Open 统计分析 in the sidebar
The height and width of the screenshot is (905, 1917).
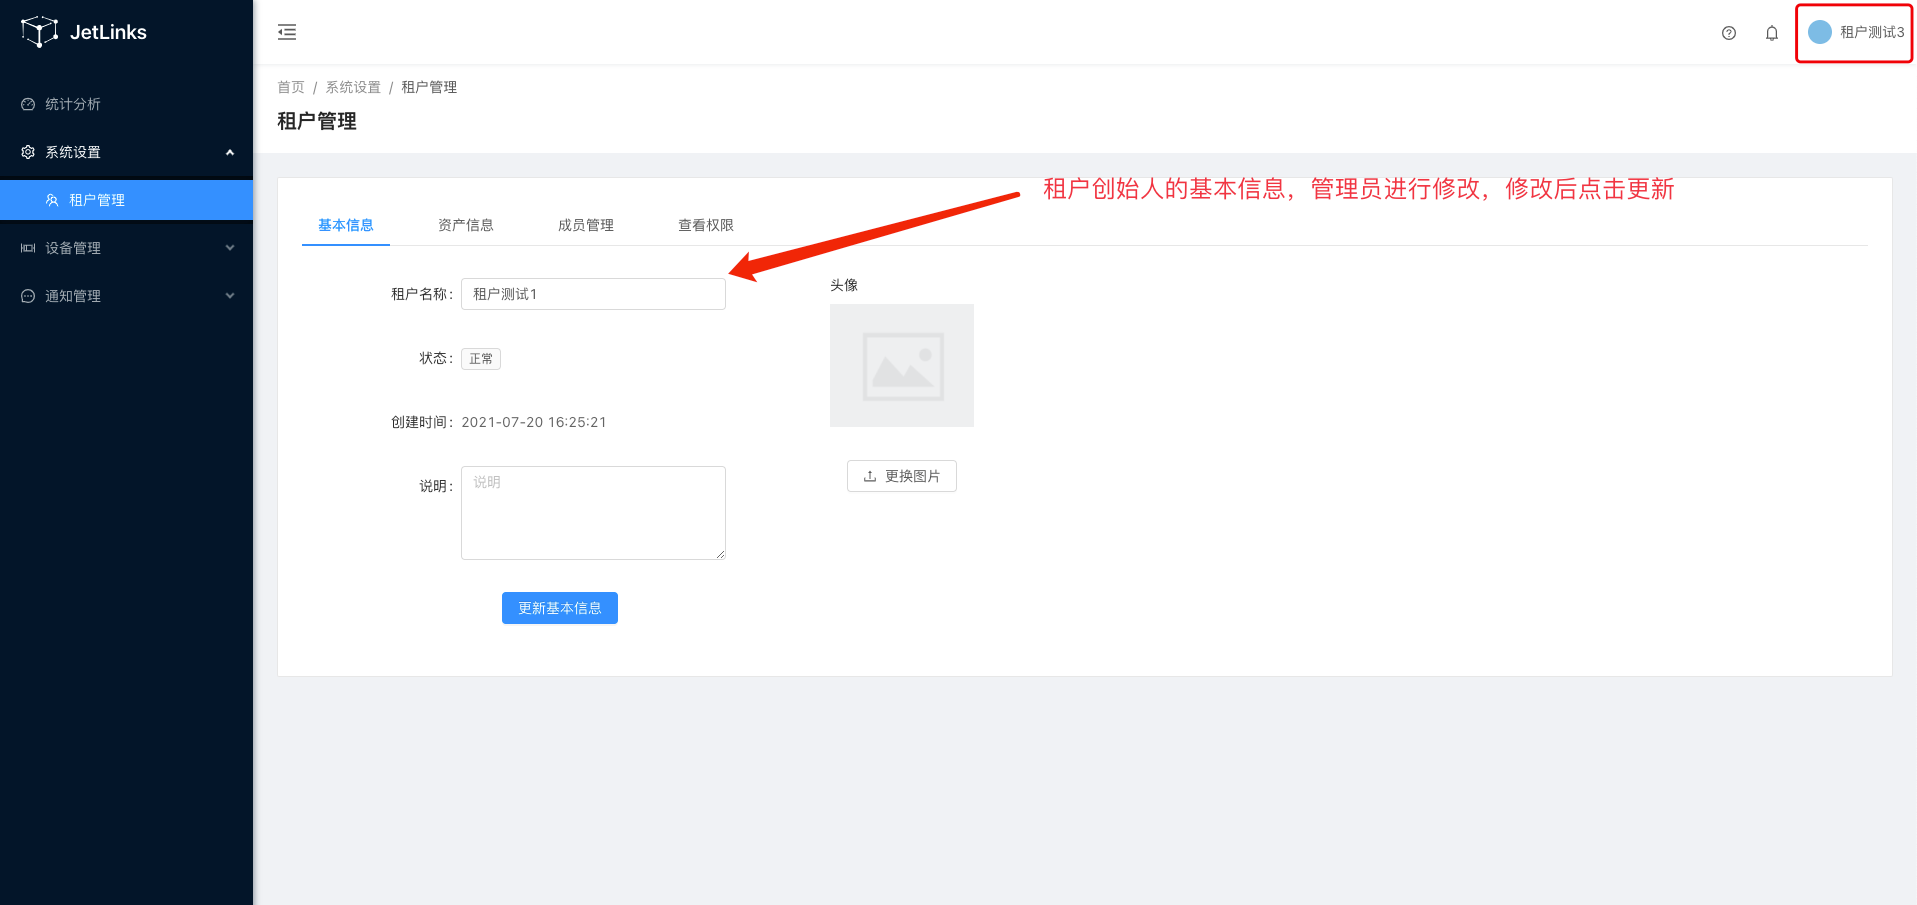[126, 104]
